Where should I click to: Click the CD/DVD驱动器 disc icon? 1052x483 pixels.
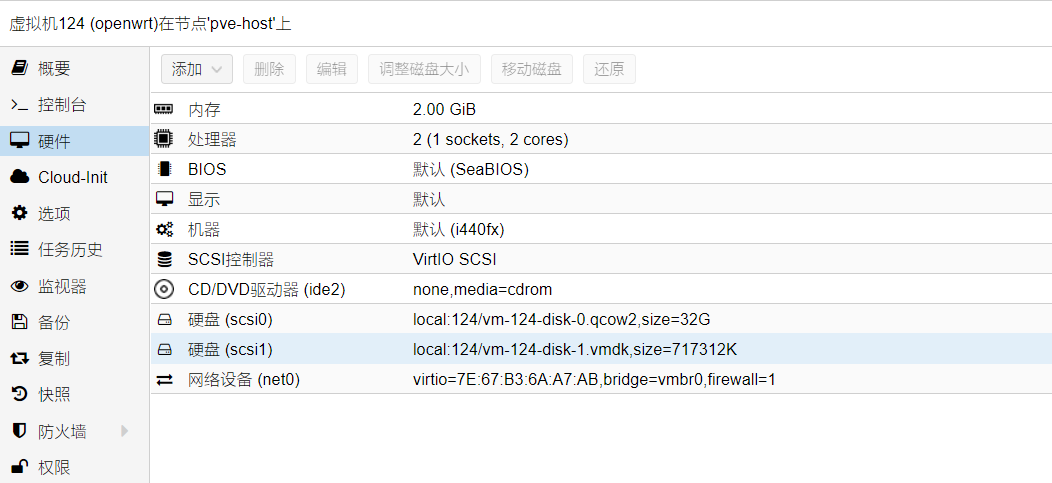pos(163,290)
